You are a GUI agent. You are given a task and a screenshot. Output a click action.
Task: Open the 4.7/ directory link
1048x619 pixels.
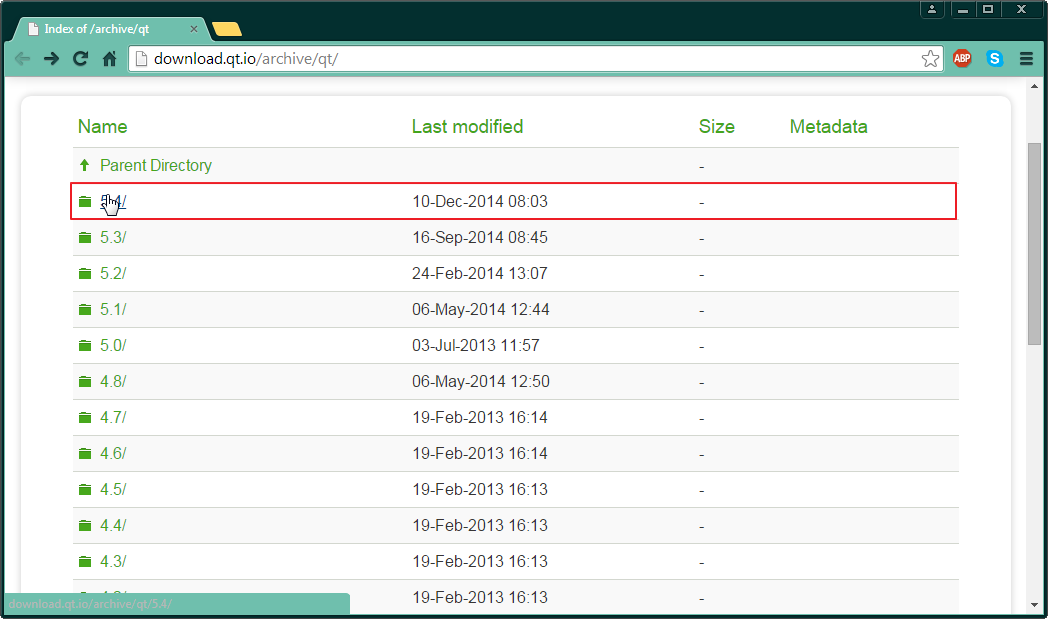[113, 418]
